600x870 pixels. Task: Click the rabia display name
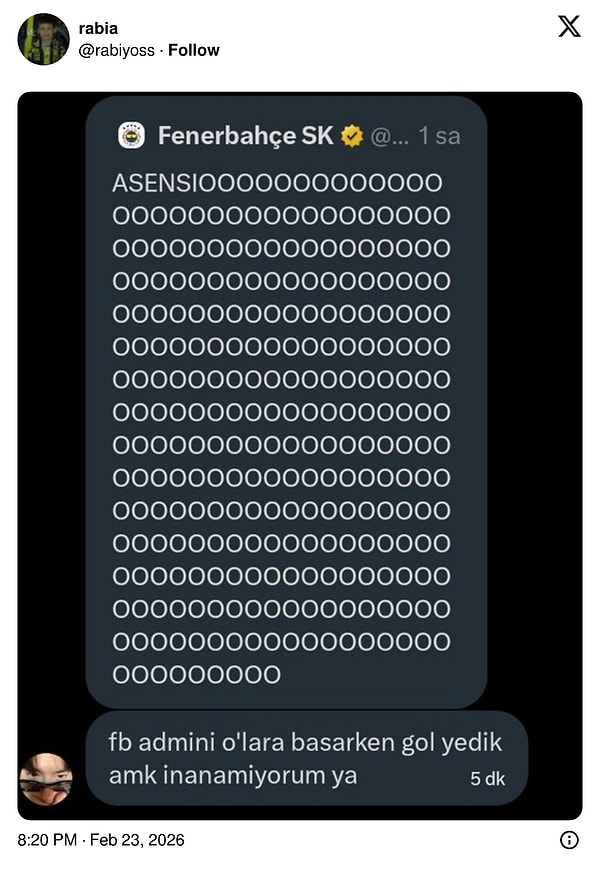(98, 28)
